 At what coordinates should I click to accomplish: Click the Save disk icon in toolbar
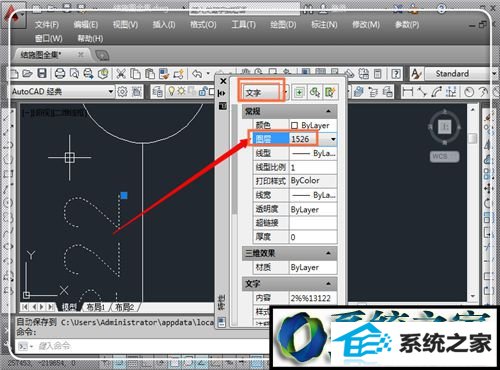click(x=42, y=73)
